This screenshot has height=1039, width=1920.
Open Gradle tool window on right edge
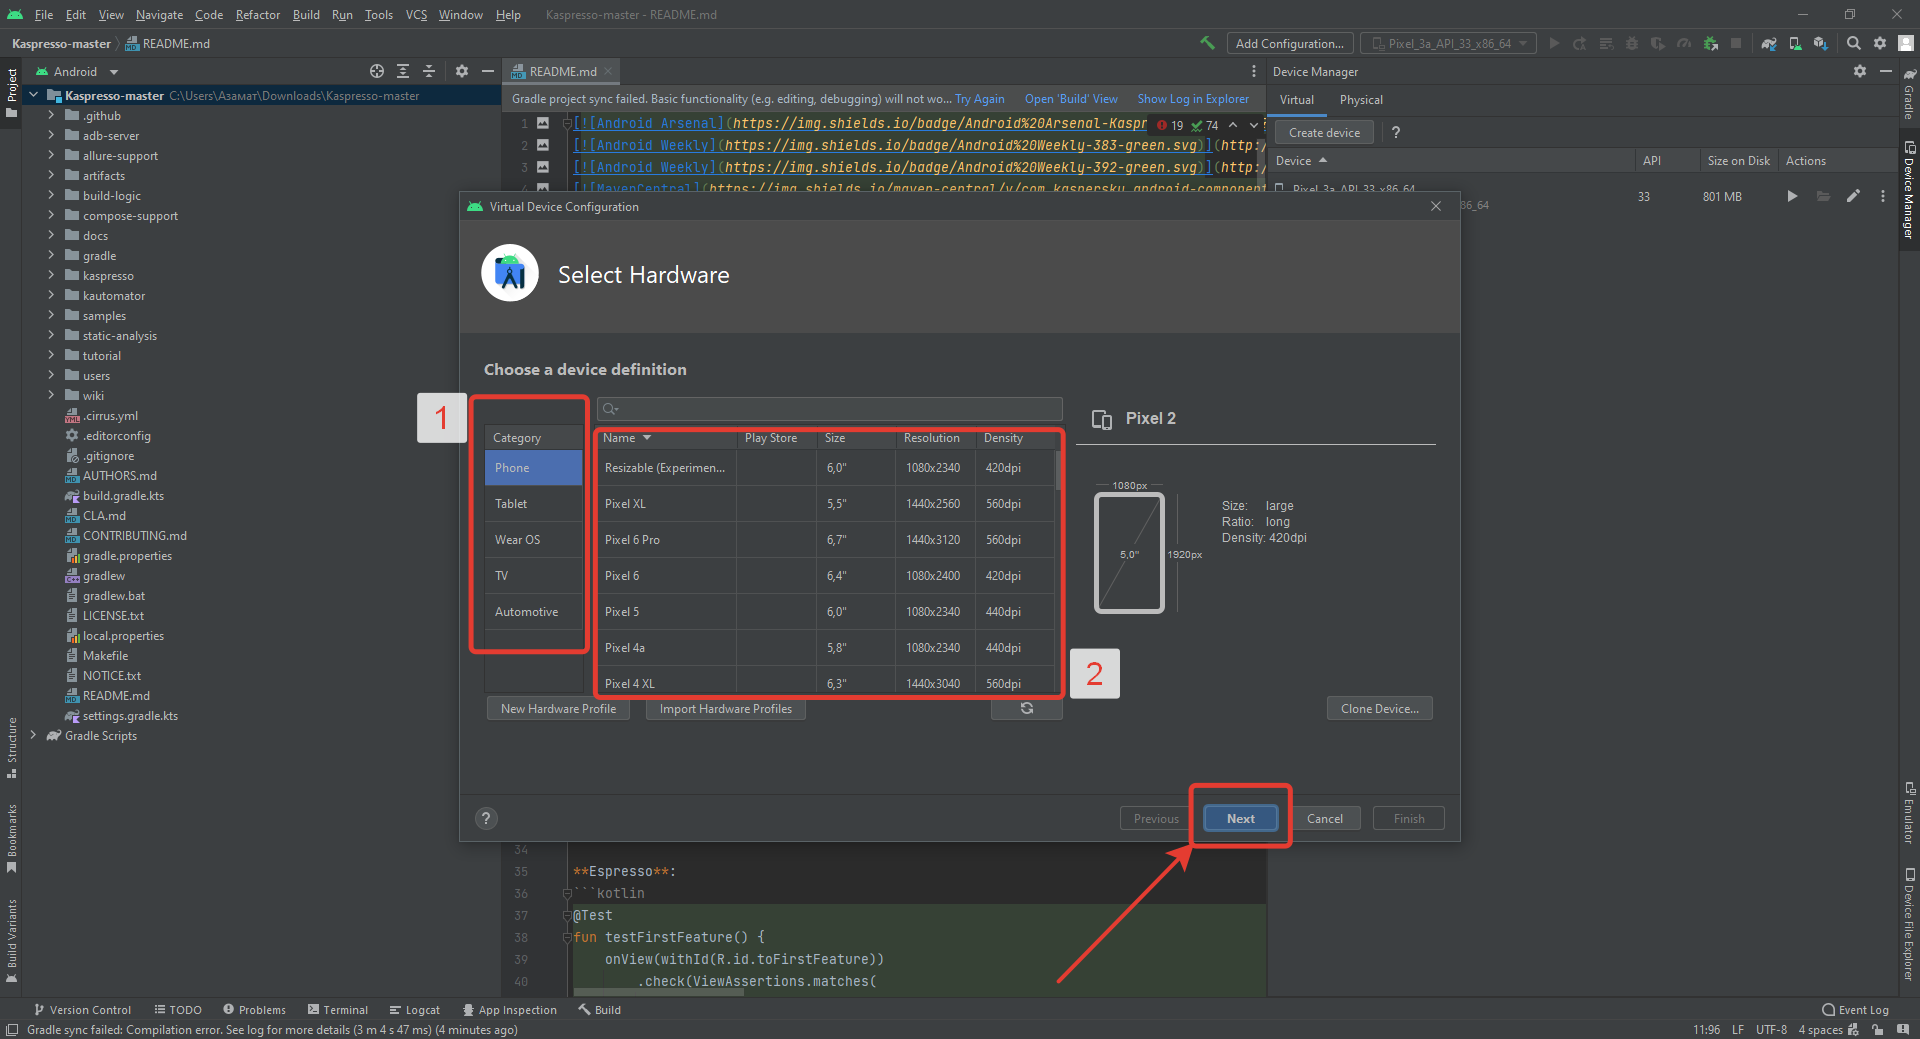1909,95
